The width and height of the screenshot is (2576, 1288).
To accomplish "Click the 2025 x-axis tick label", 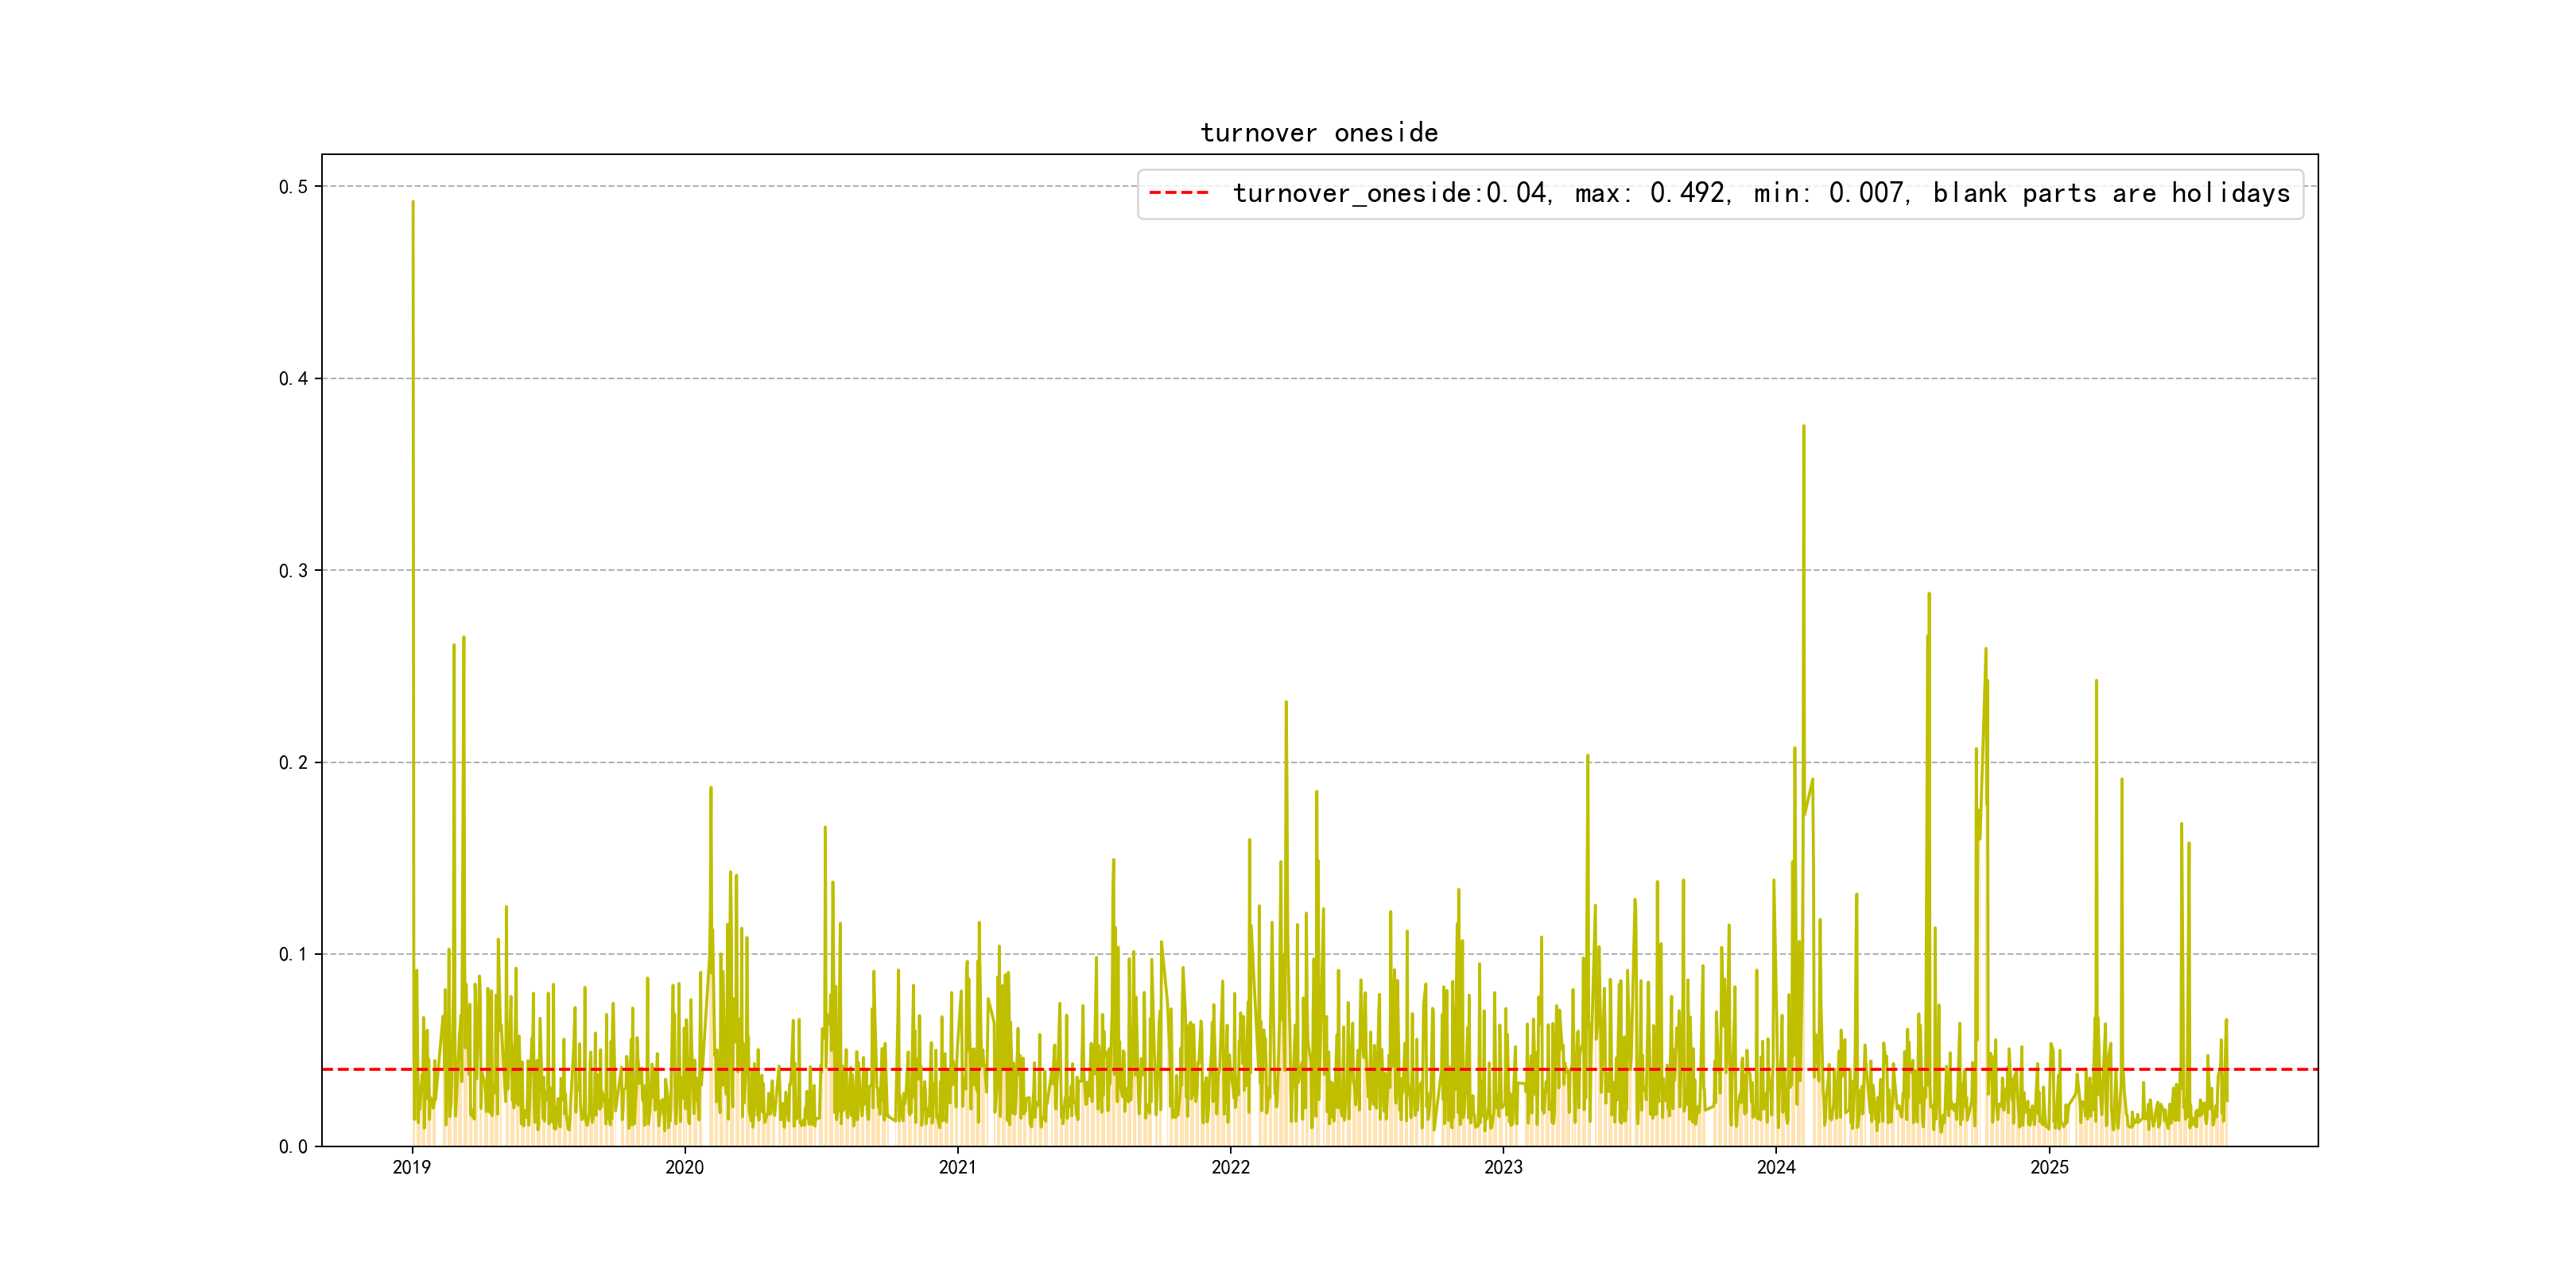I will point(2049,1167).
